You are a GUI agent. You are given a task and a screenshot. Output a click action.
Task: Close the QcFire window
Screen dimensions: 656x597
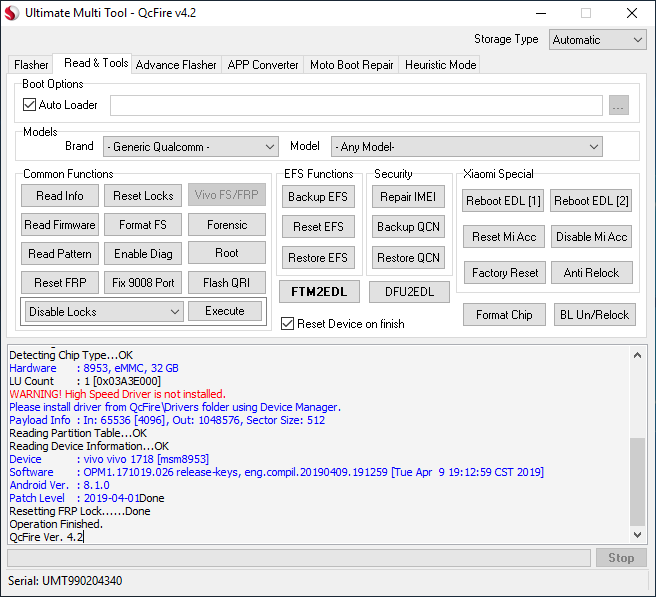coord(632,13)
